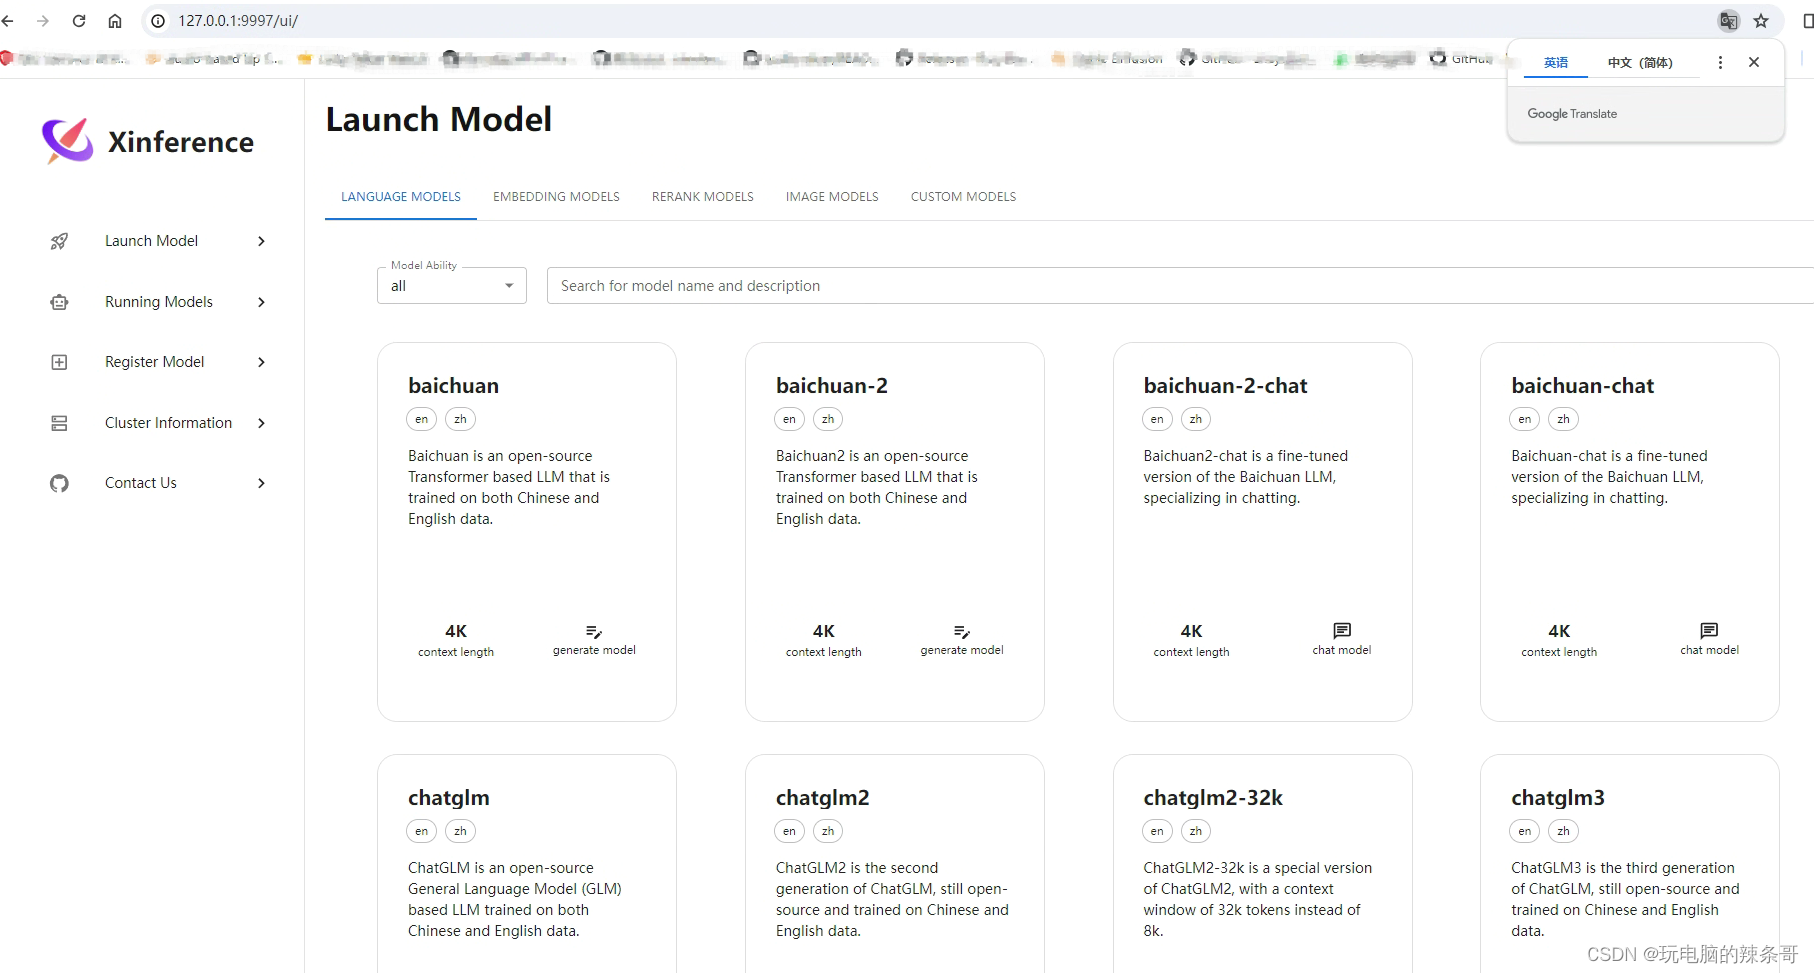Switch to the Custom Models tab
The width and height of the screenshot is (1814, 973).
(963, 197)
